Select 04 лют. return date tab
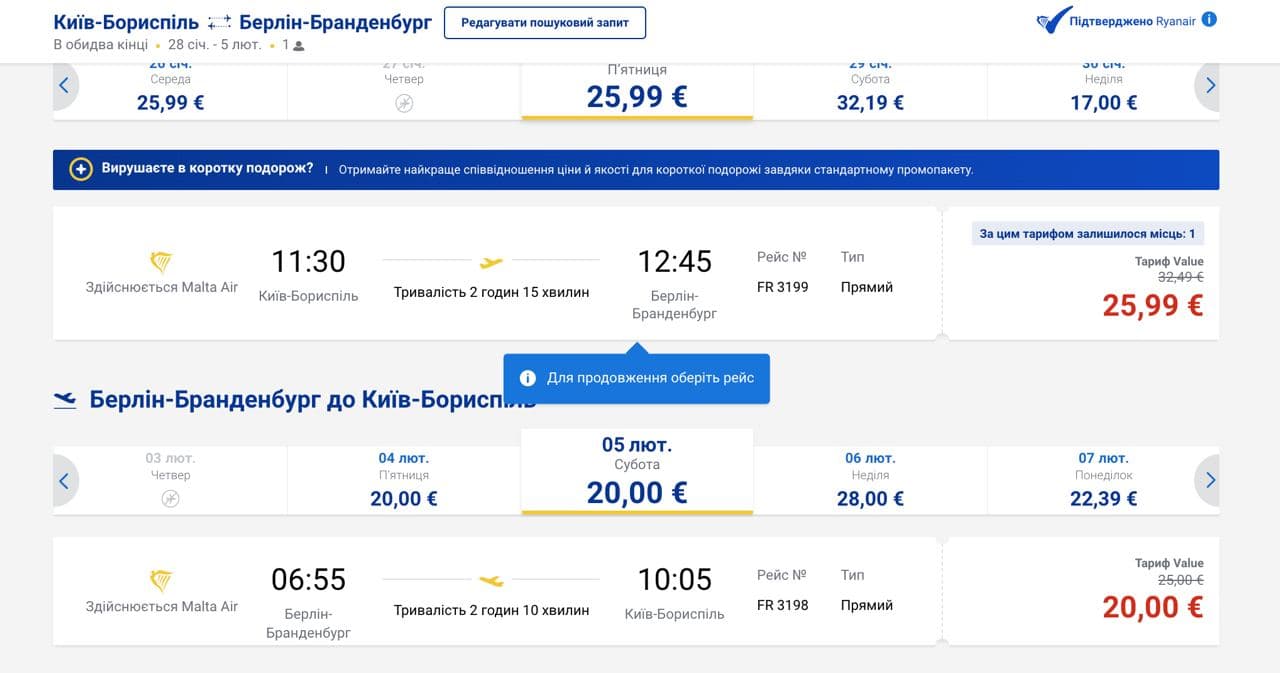 pos(404,480)
